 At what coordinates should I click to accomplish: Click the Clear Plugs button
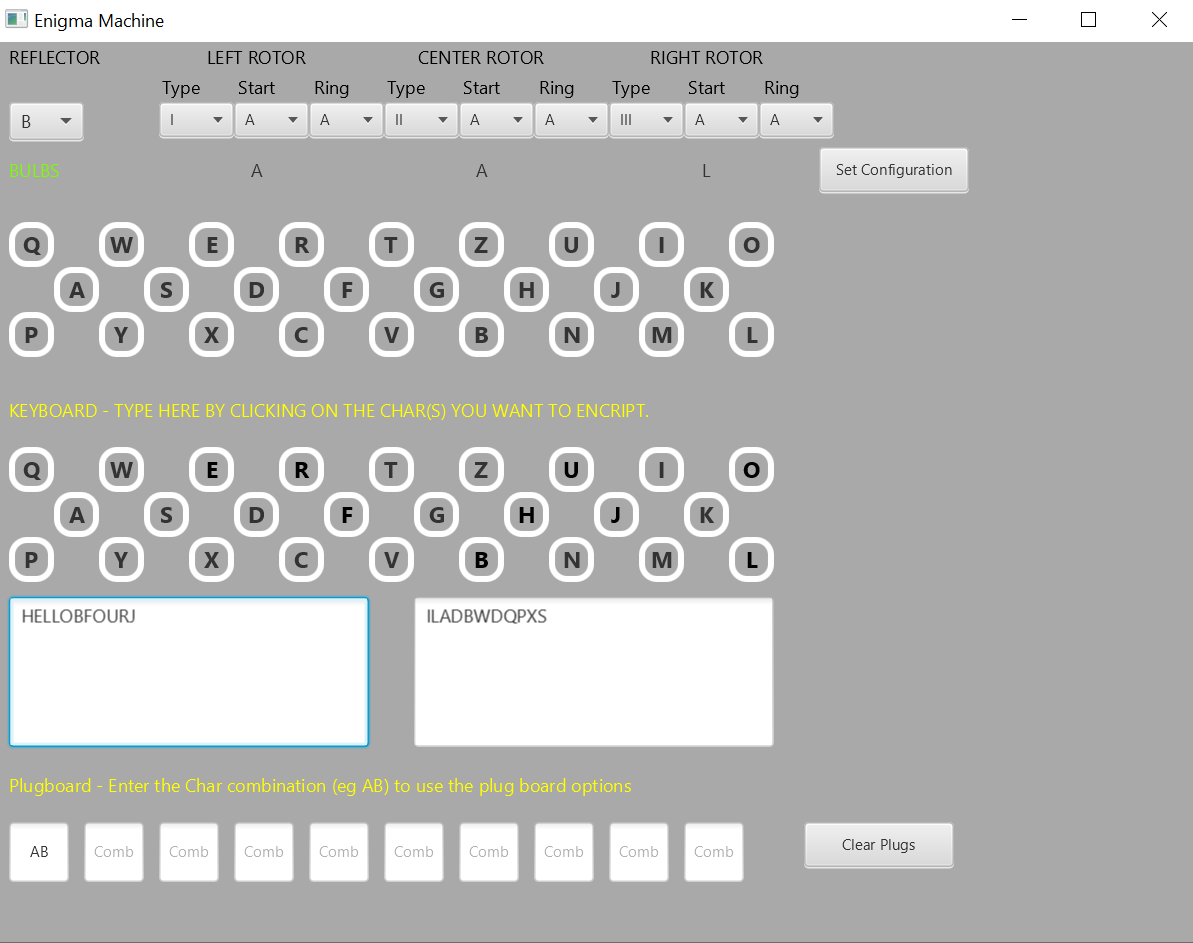(x=879, y=845)
